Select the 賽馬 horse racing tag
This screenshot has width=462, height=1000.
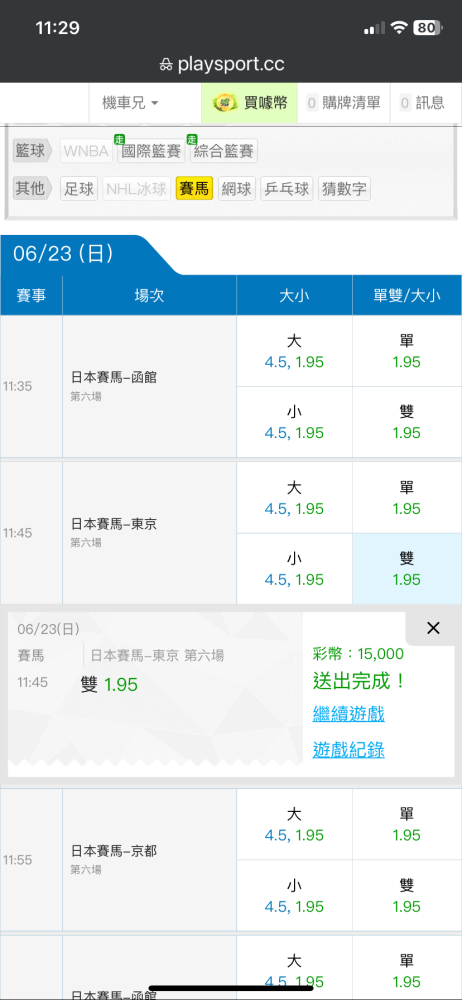click(194, 189)
